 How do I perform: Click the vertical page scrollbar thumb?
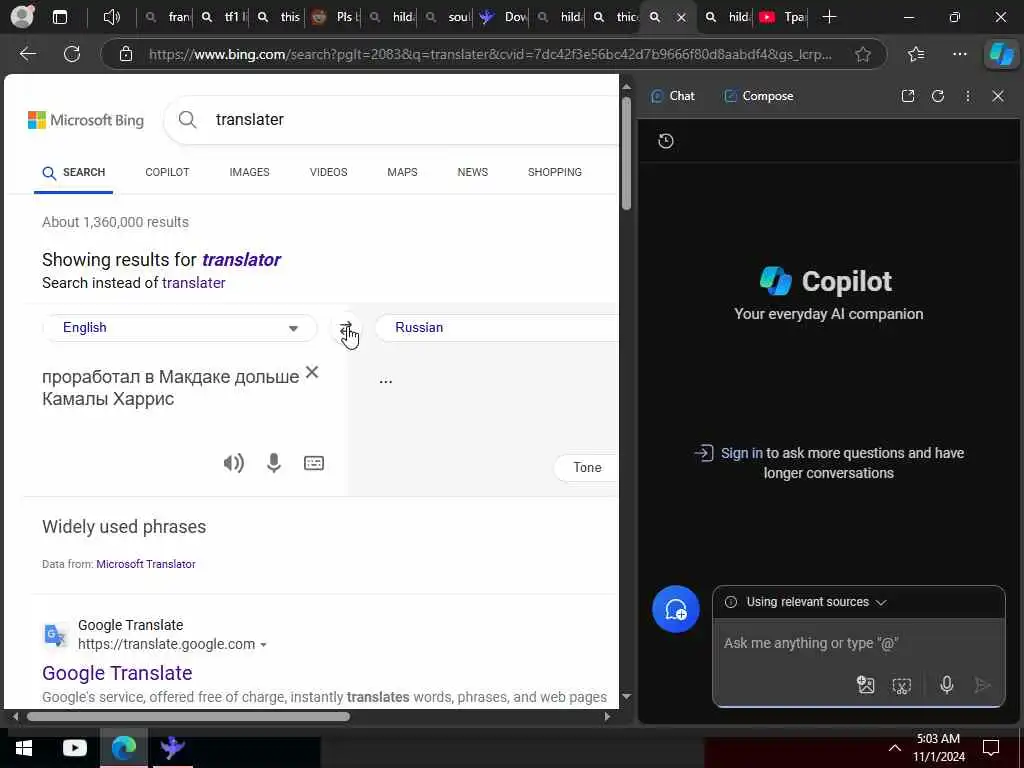(x=626, y=153)
